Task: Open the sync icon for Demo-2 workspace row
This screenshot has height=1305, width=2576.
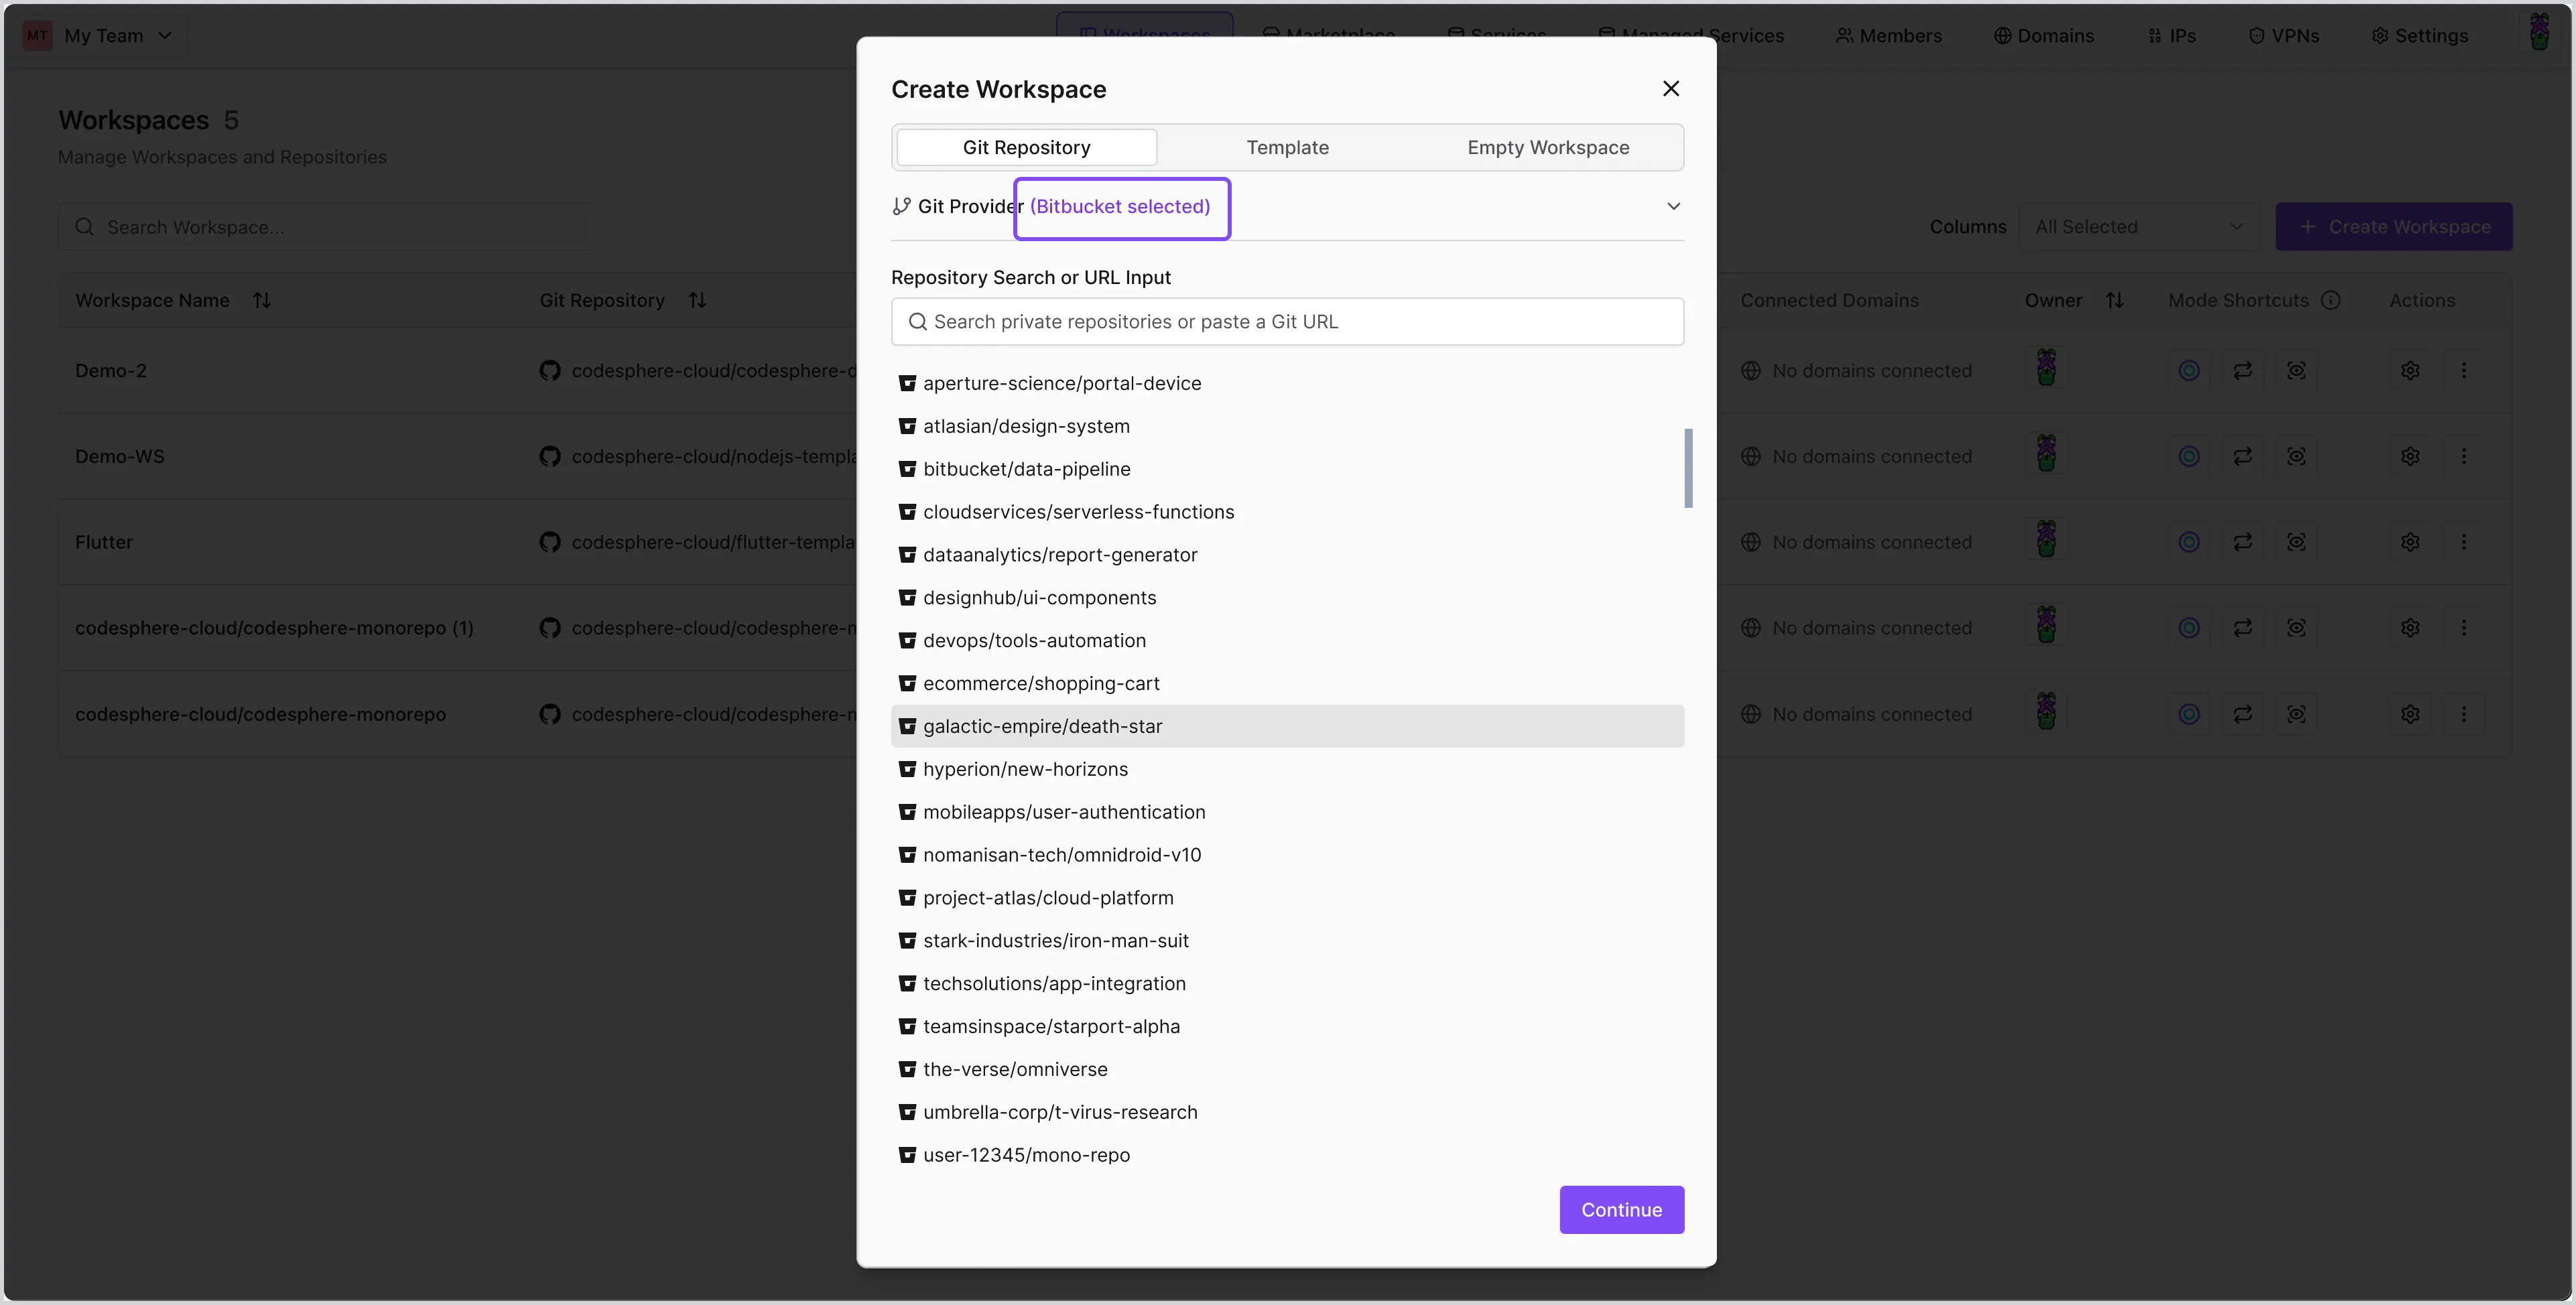Action: click(2243, 370)
